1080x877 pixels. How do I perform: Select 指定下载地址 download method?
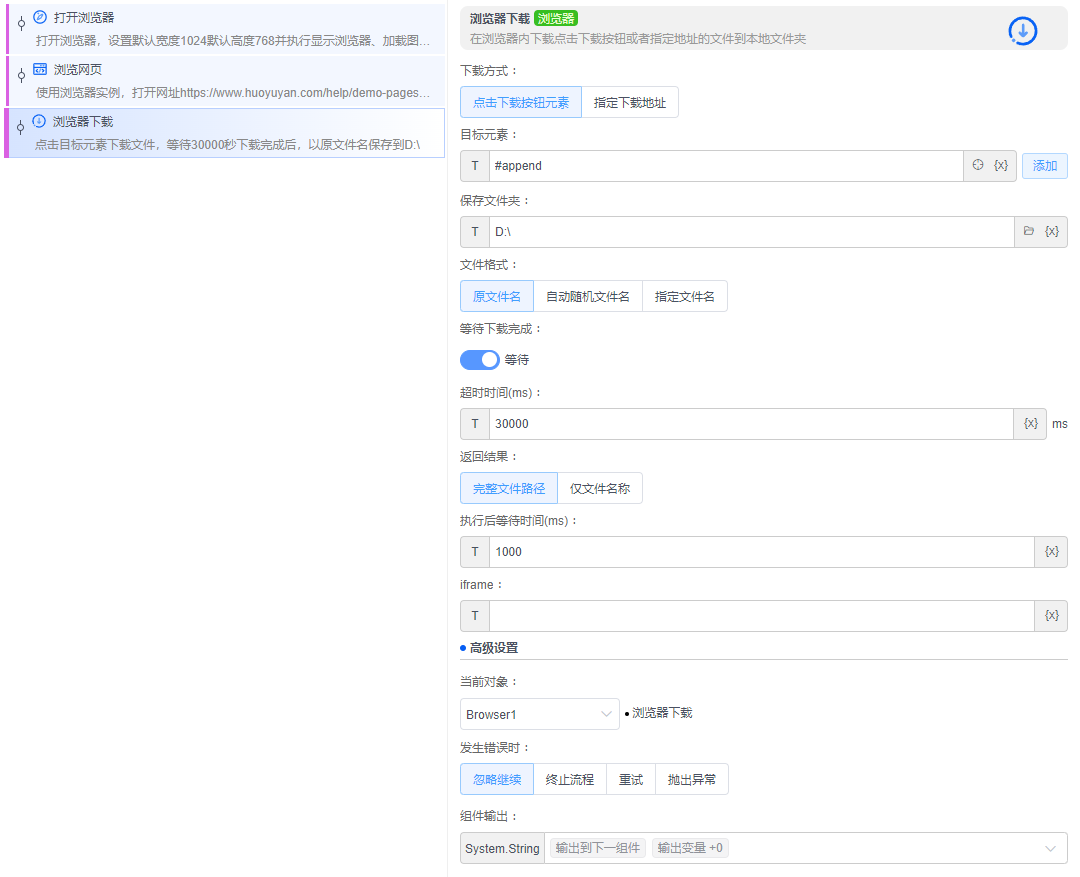[x=630, y=103]
